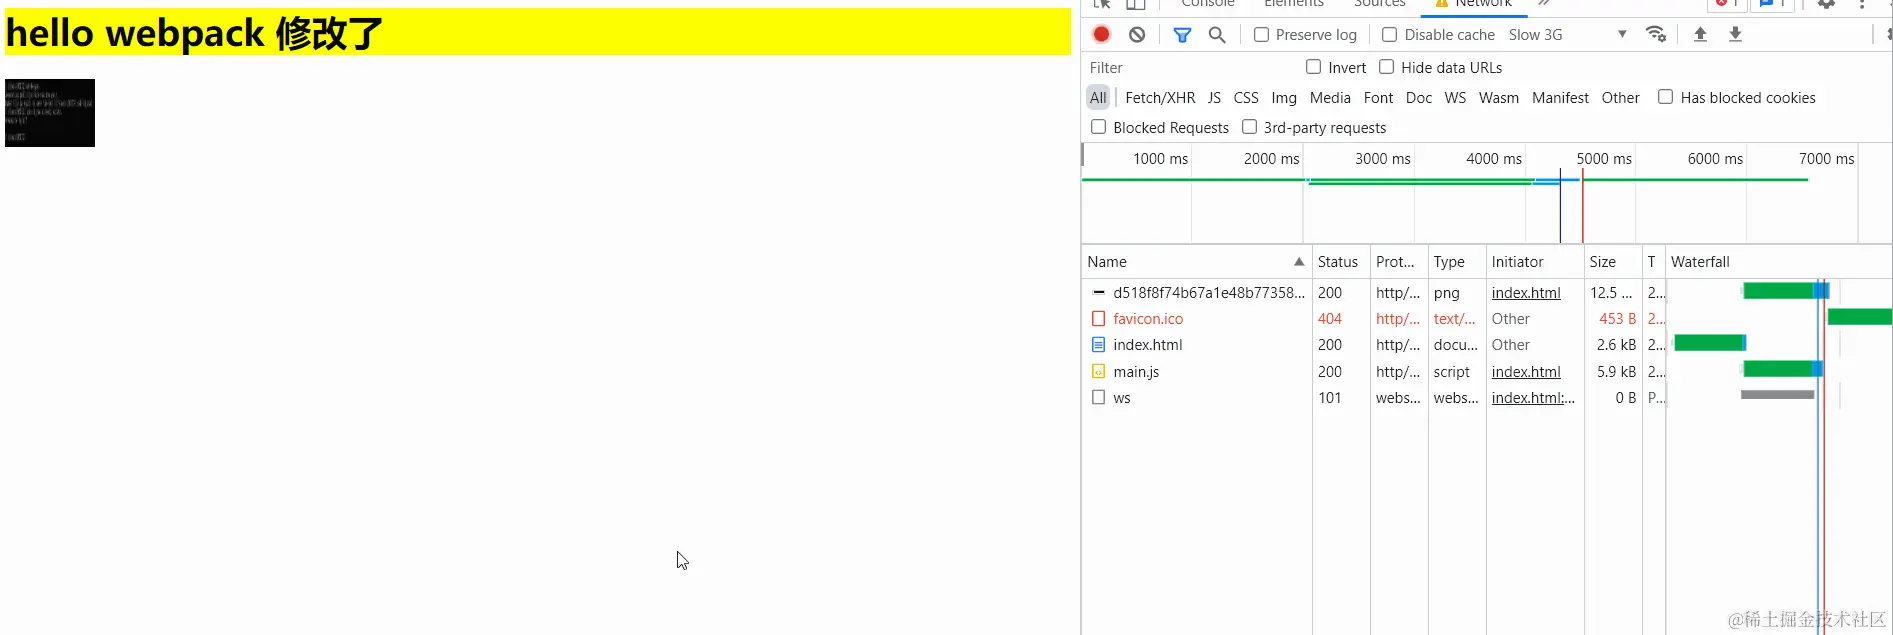Stop recording network log with red button
The height and width of the screenshot is (635, 1893).
[1101, 34]
